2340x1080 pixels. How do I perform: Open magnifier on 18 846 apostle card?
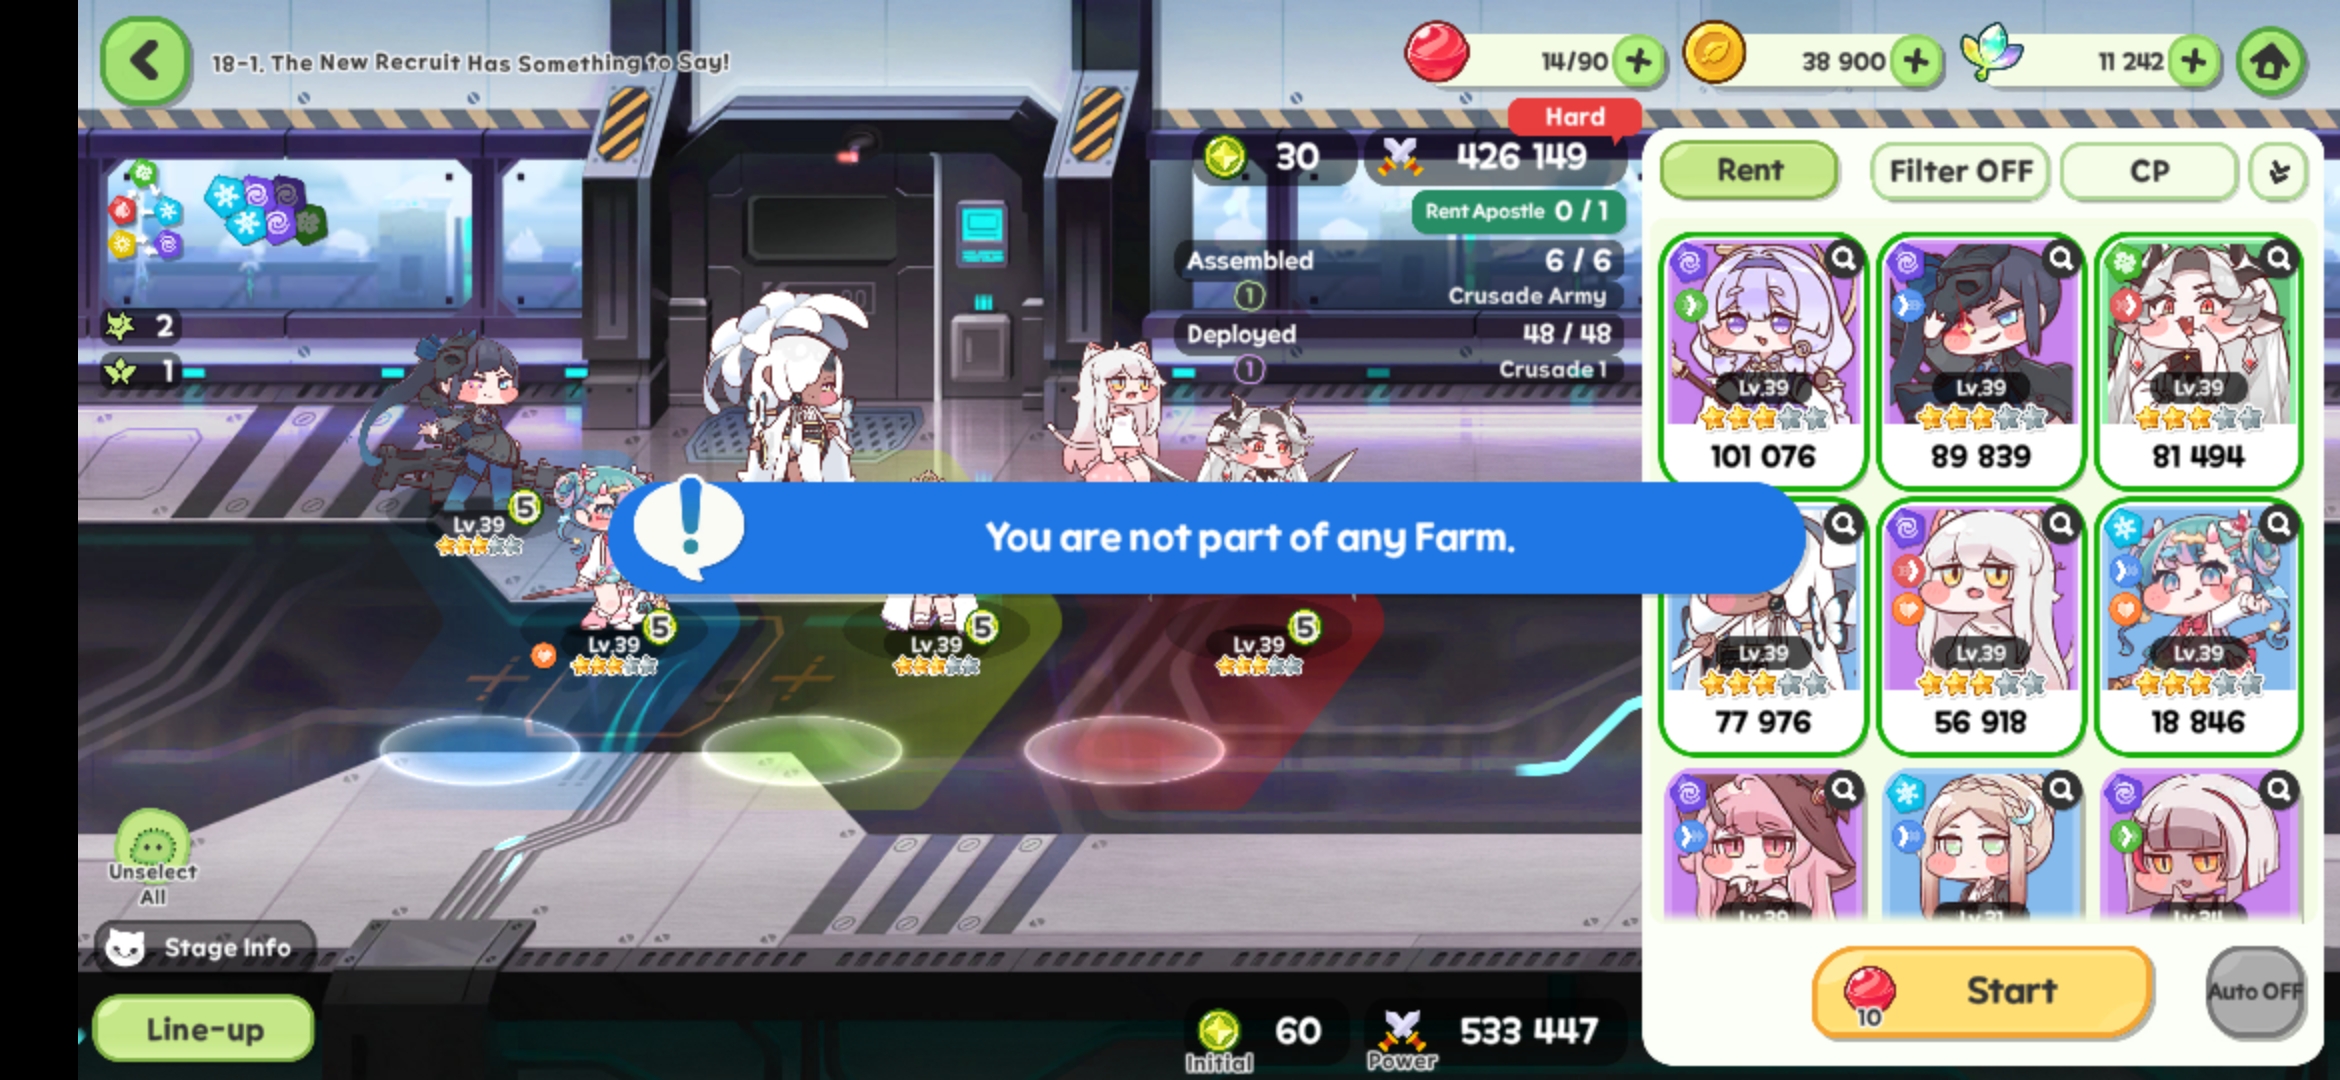(2279, 524)
